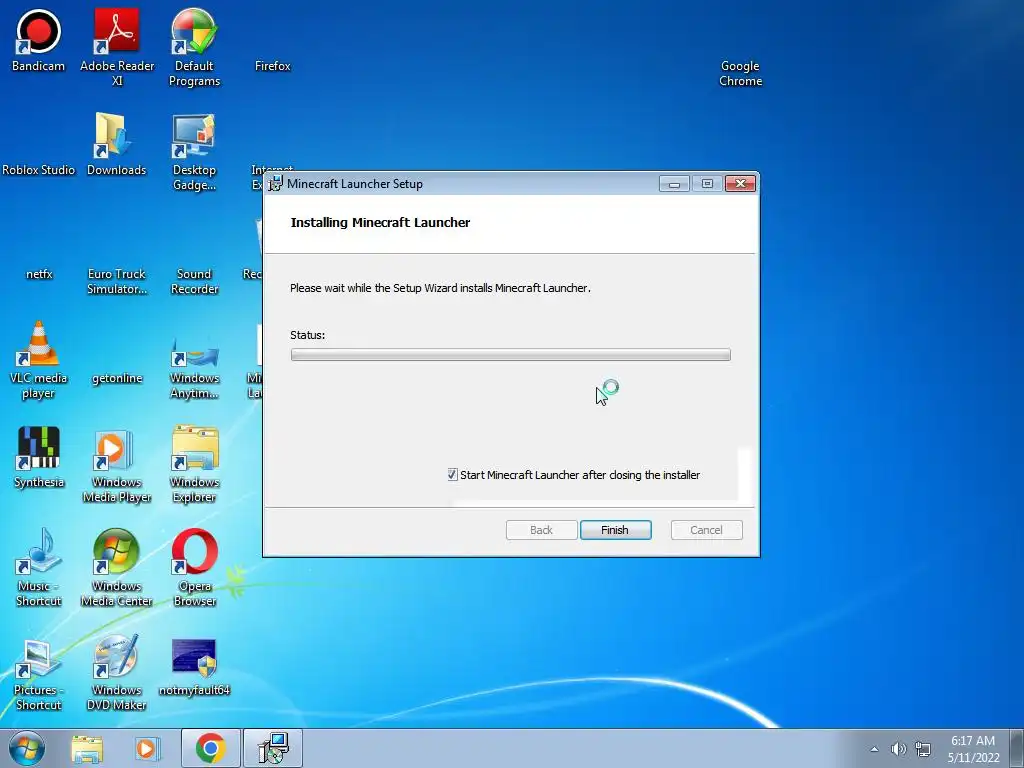1024x768 pixels.
Task: Show hidden tray icons arrow
Action: point(874,749)
